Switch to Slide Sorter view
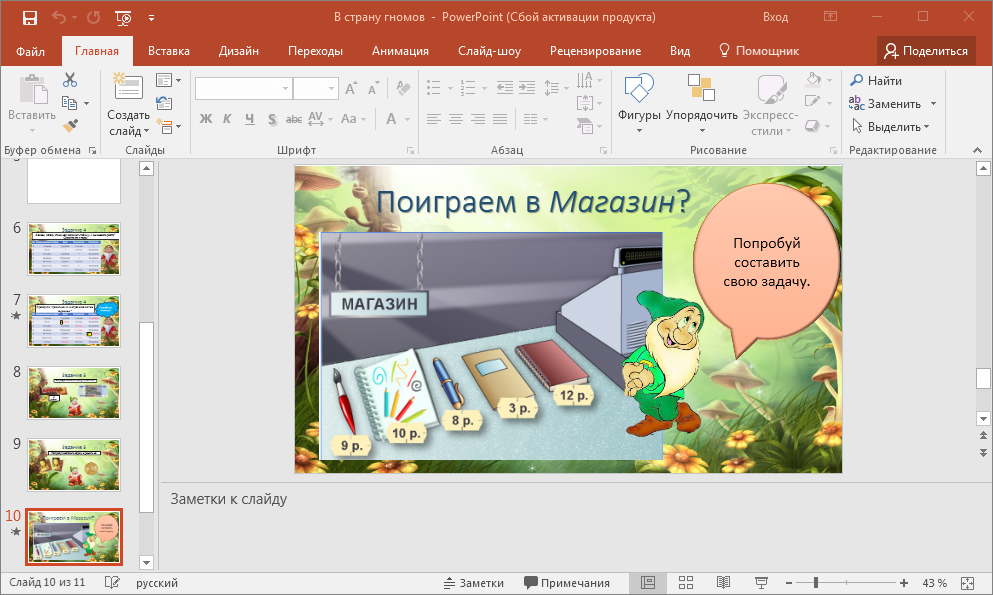Viewport: 993px width, 595px height. [x=686, y=582]
